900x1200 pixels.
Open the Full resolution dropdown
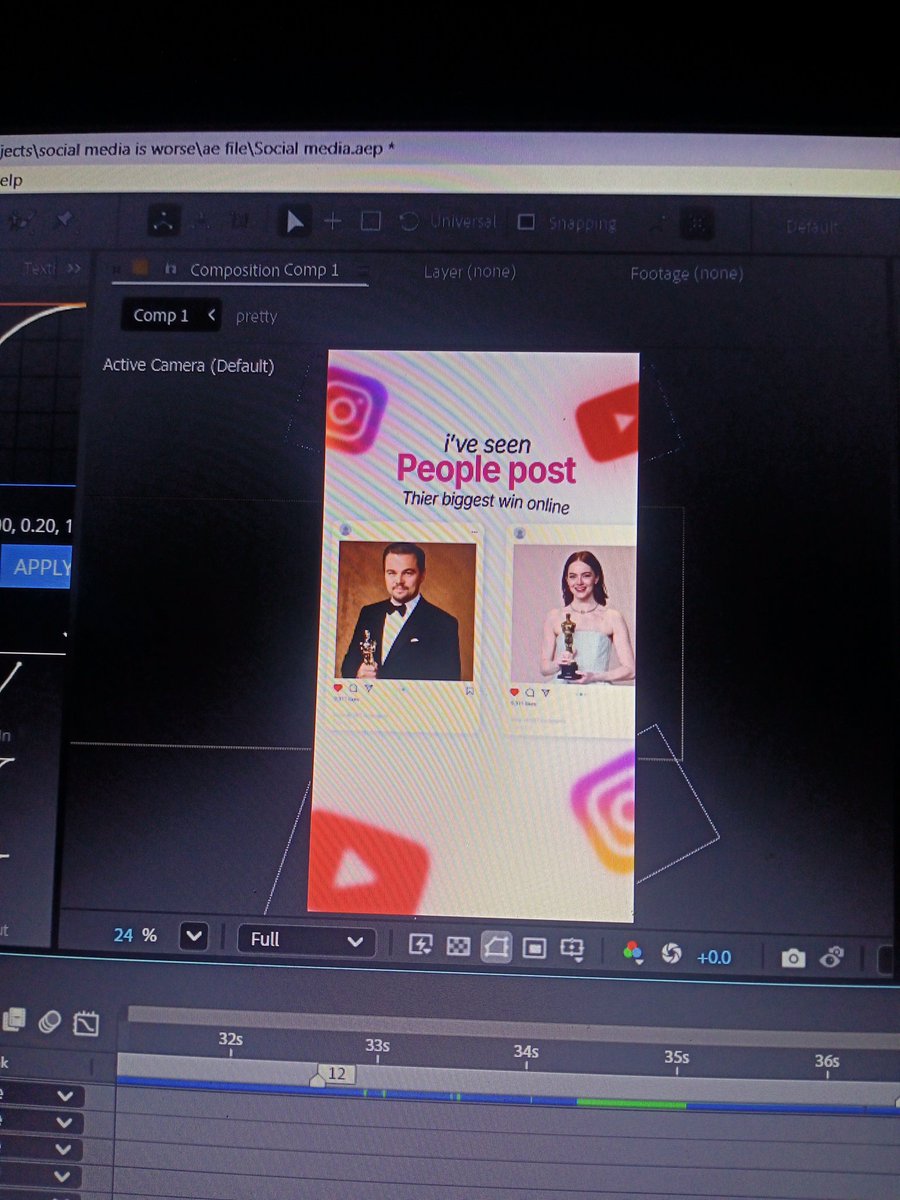coord(306,940)
